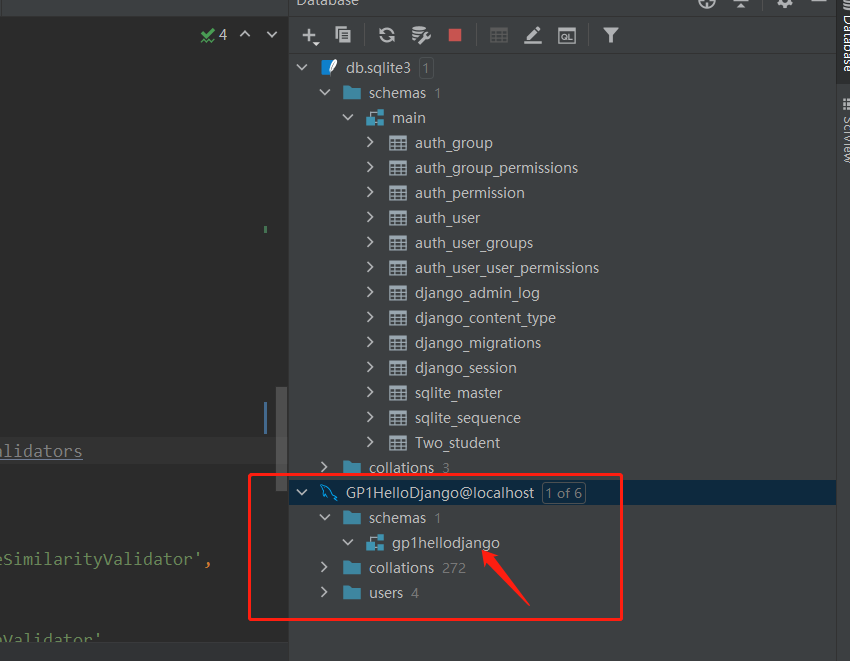
Task: Expand the collections folder with 272 items
Action: pos(324,567)
